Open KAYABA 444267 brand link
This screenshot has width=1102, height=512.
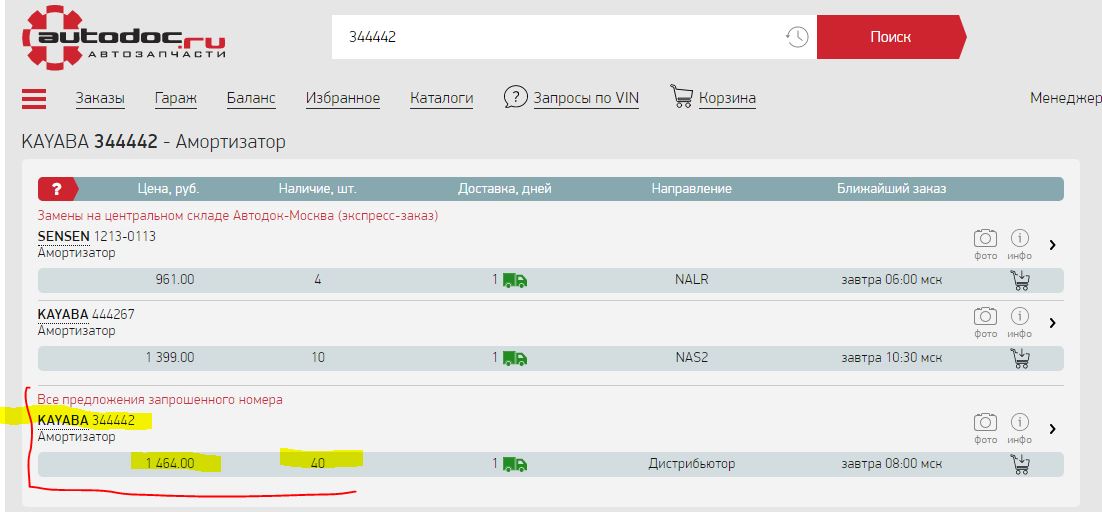[63, 315]
